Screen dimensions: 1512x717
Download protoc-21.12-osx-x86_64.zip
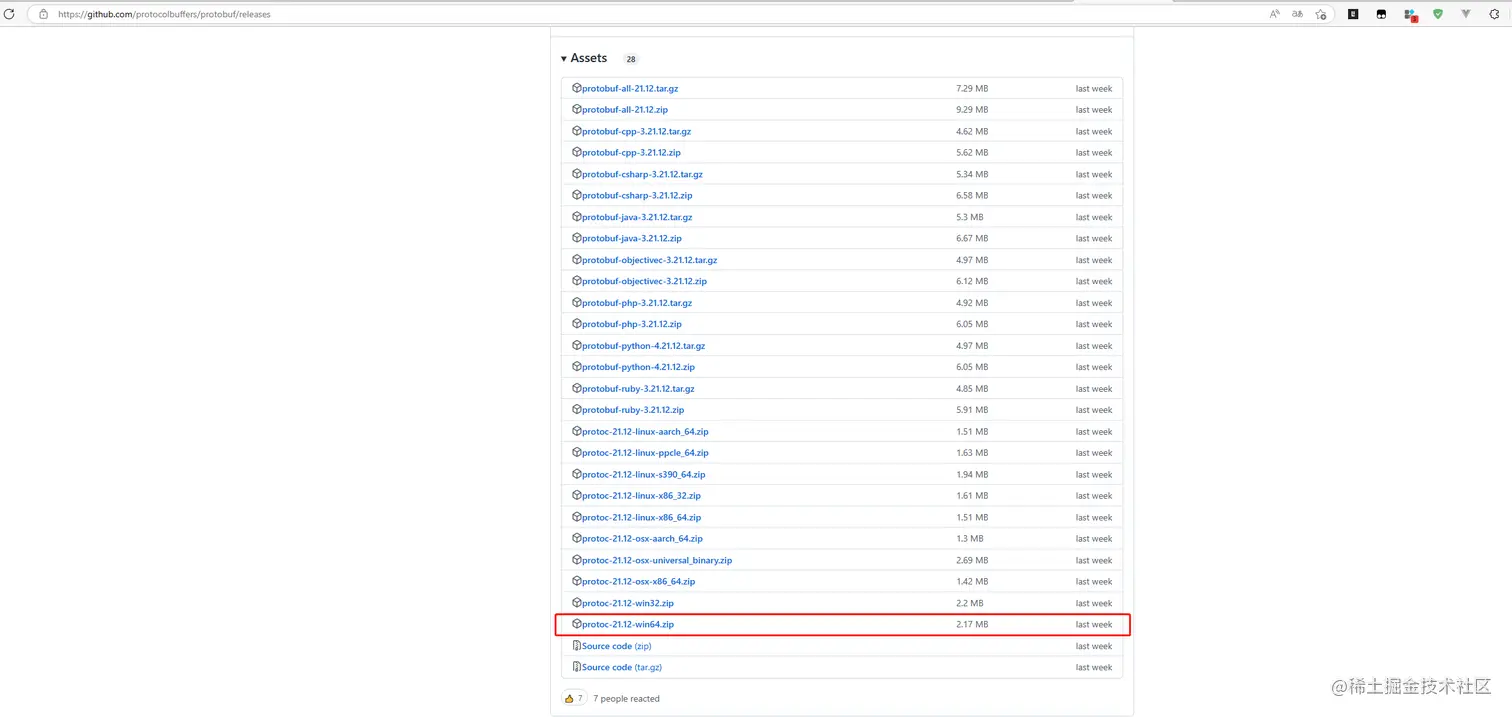[638, 582]
